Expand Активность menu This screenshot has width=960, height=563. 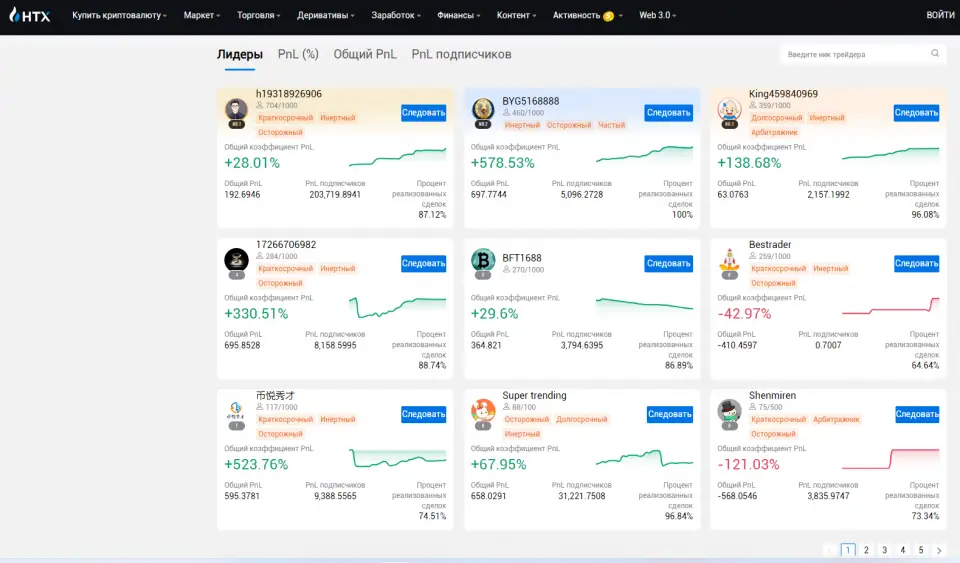click(587, 15)
